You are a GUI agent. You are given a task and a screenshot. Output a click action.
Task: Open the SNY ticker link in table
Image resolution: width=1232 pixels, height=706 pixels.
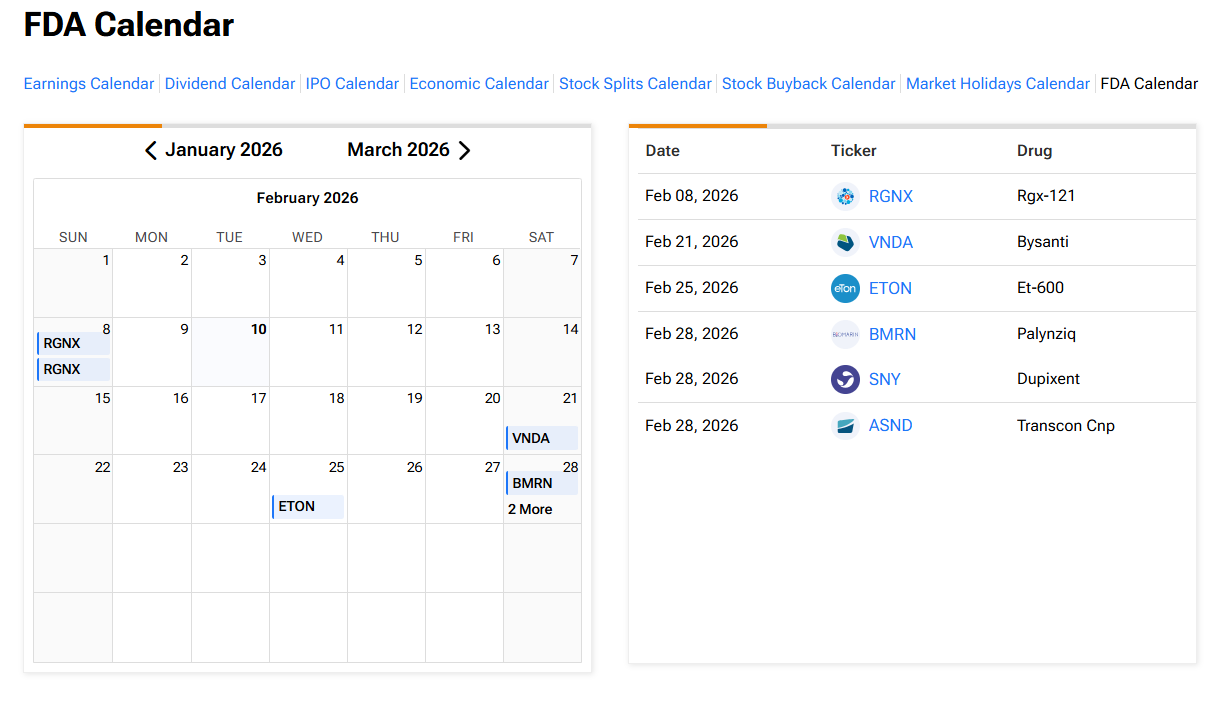885,379
